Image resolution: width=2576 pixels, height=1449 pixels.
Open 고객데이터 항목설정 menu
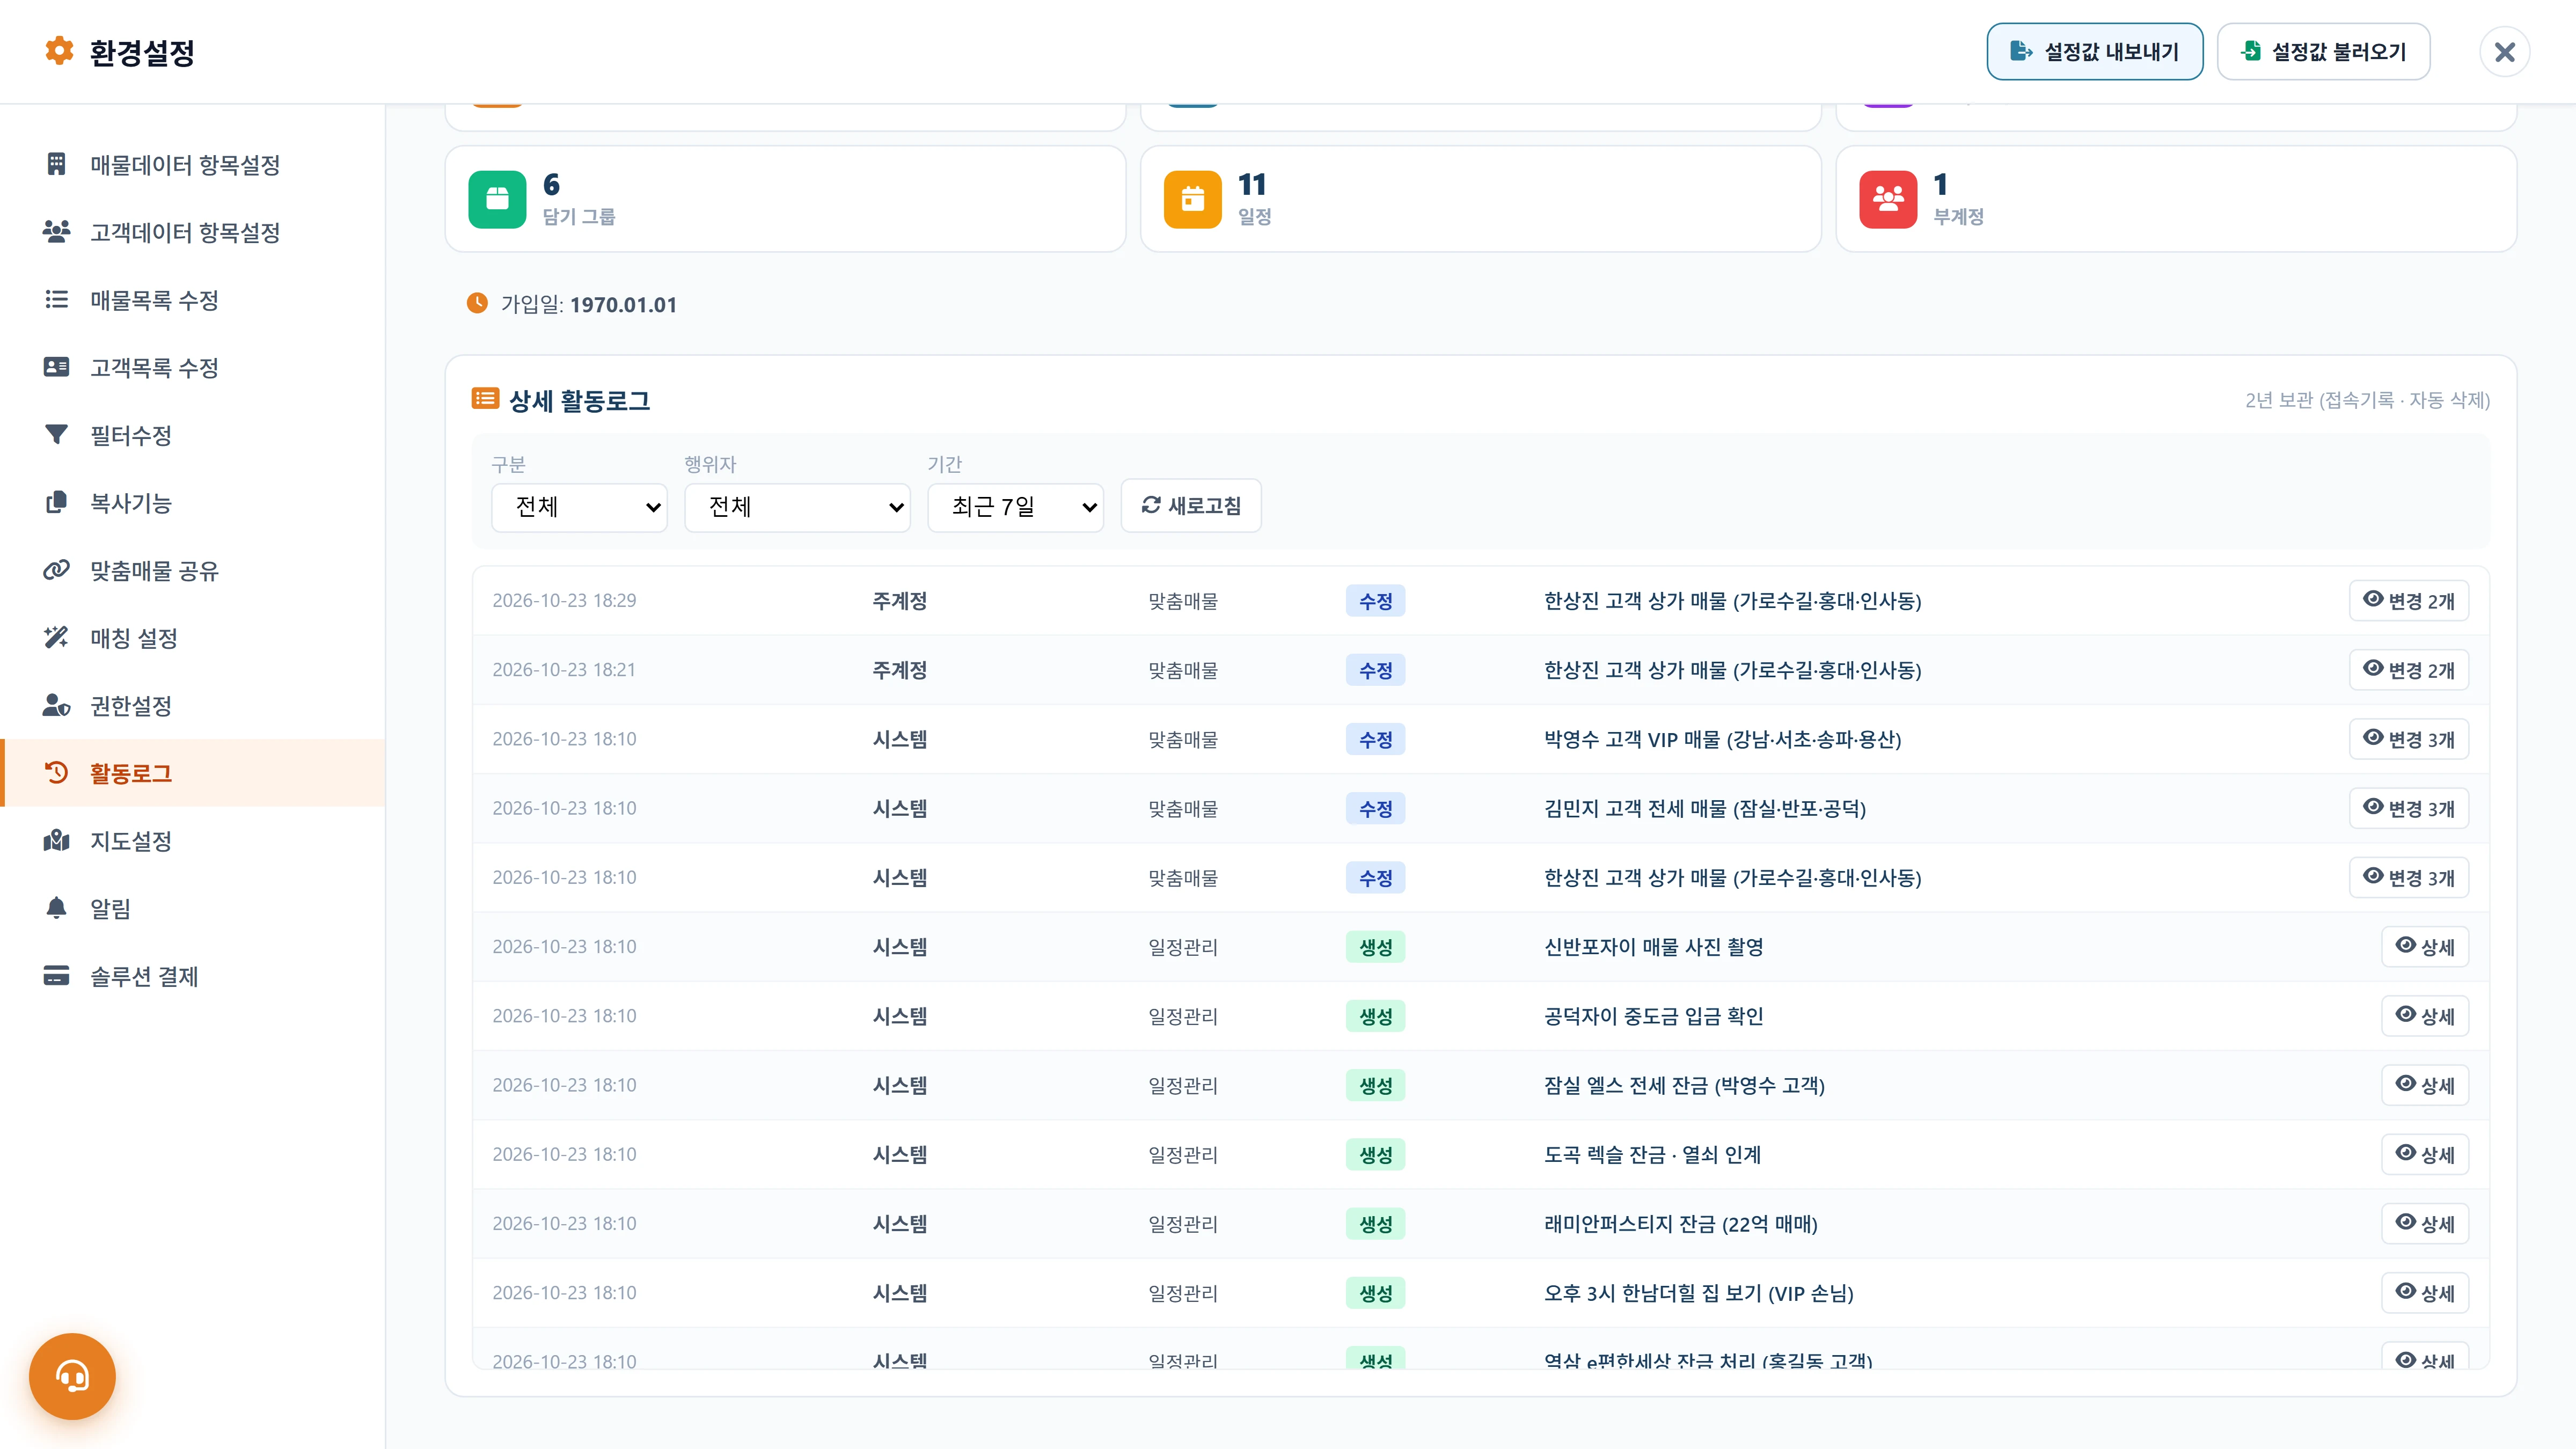click(193, 232)
